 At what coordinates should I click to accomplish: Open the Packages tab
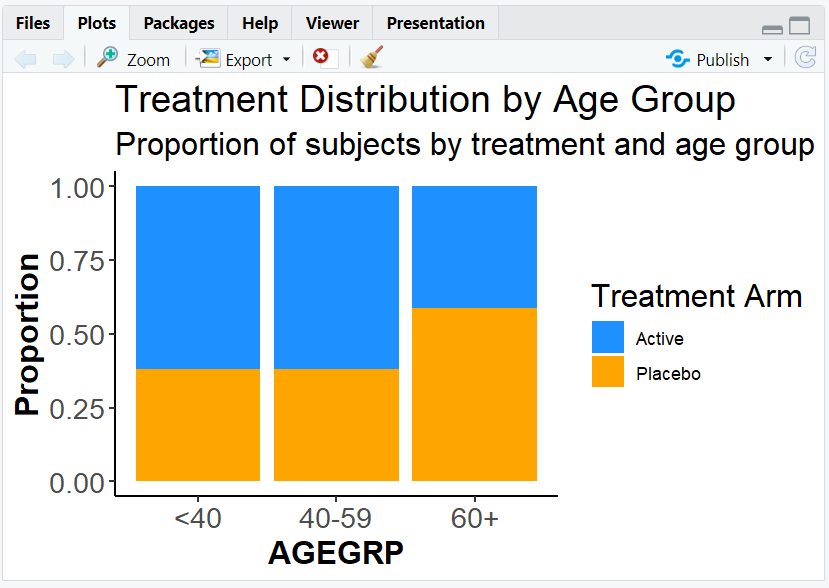coord(178,22)
